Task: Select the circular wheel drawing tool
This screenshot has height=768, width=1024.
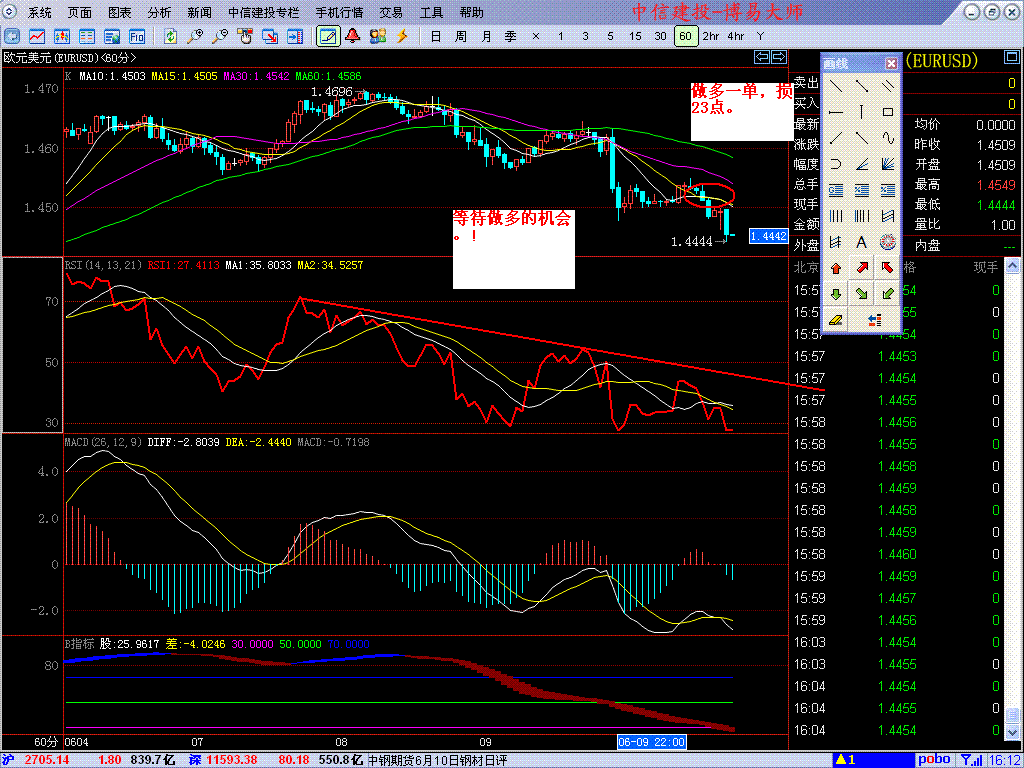Action: [888, 242]
